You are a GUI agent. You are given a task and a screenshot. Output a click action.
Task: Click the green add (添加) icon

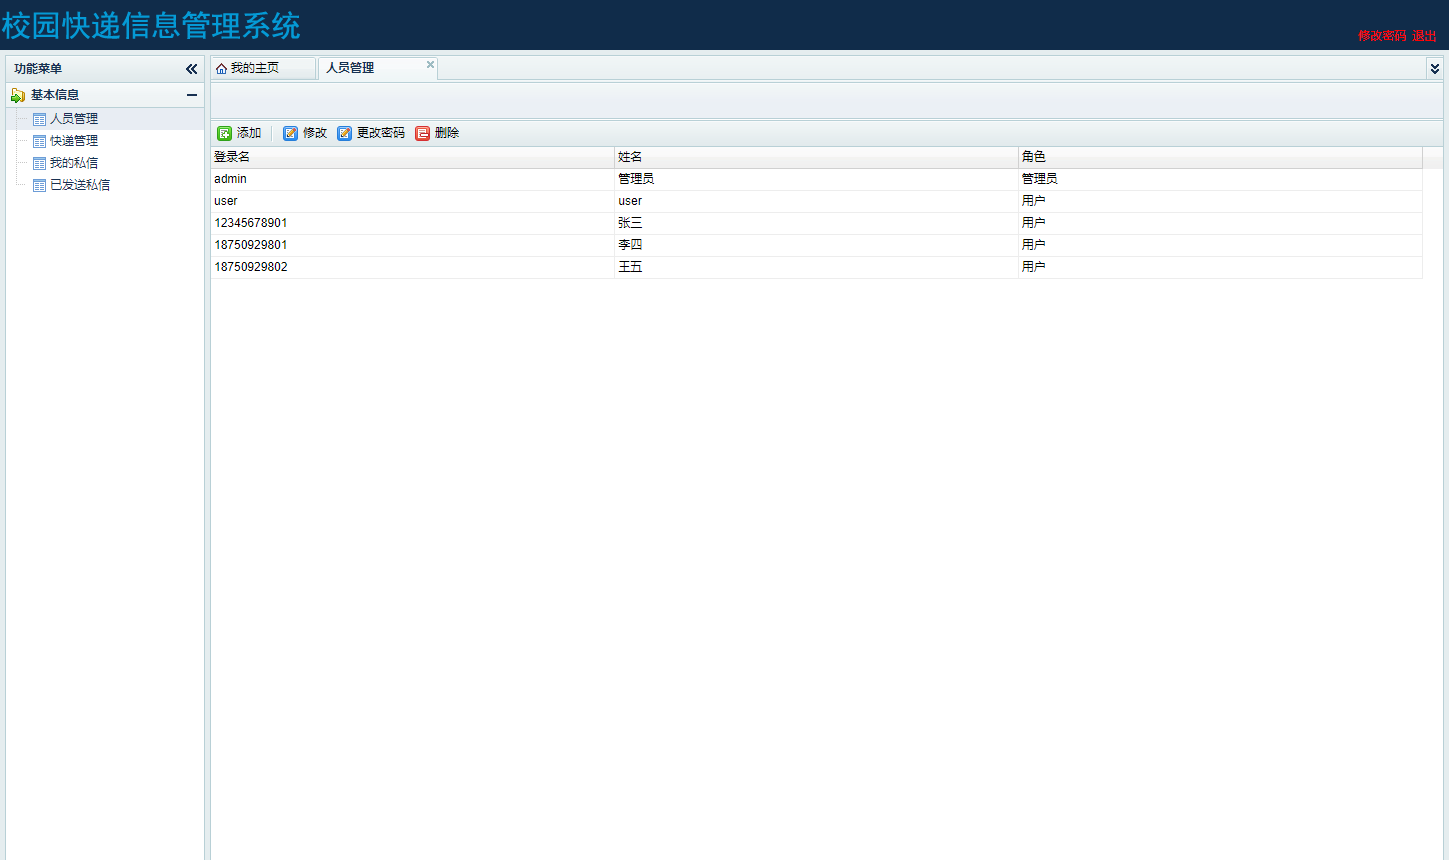pyautogui.click(x=225, y=133)
